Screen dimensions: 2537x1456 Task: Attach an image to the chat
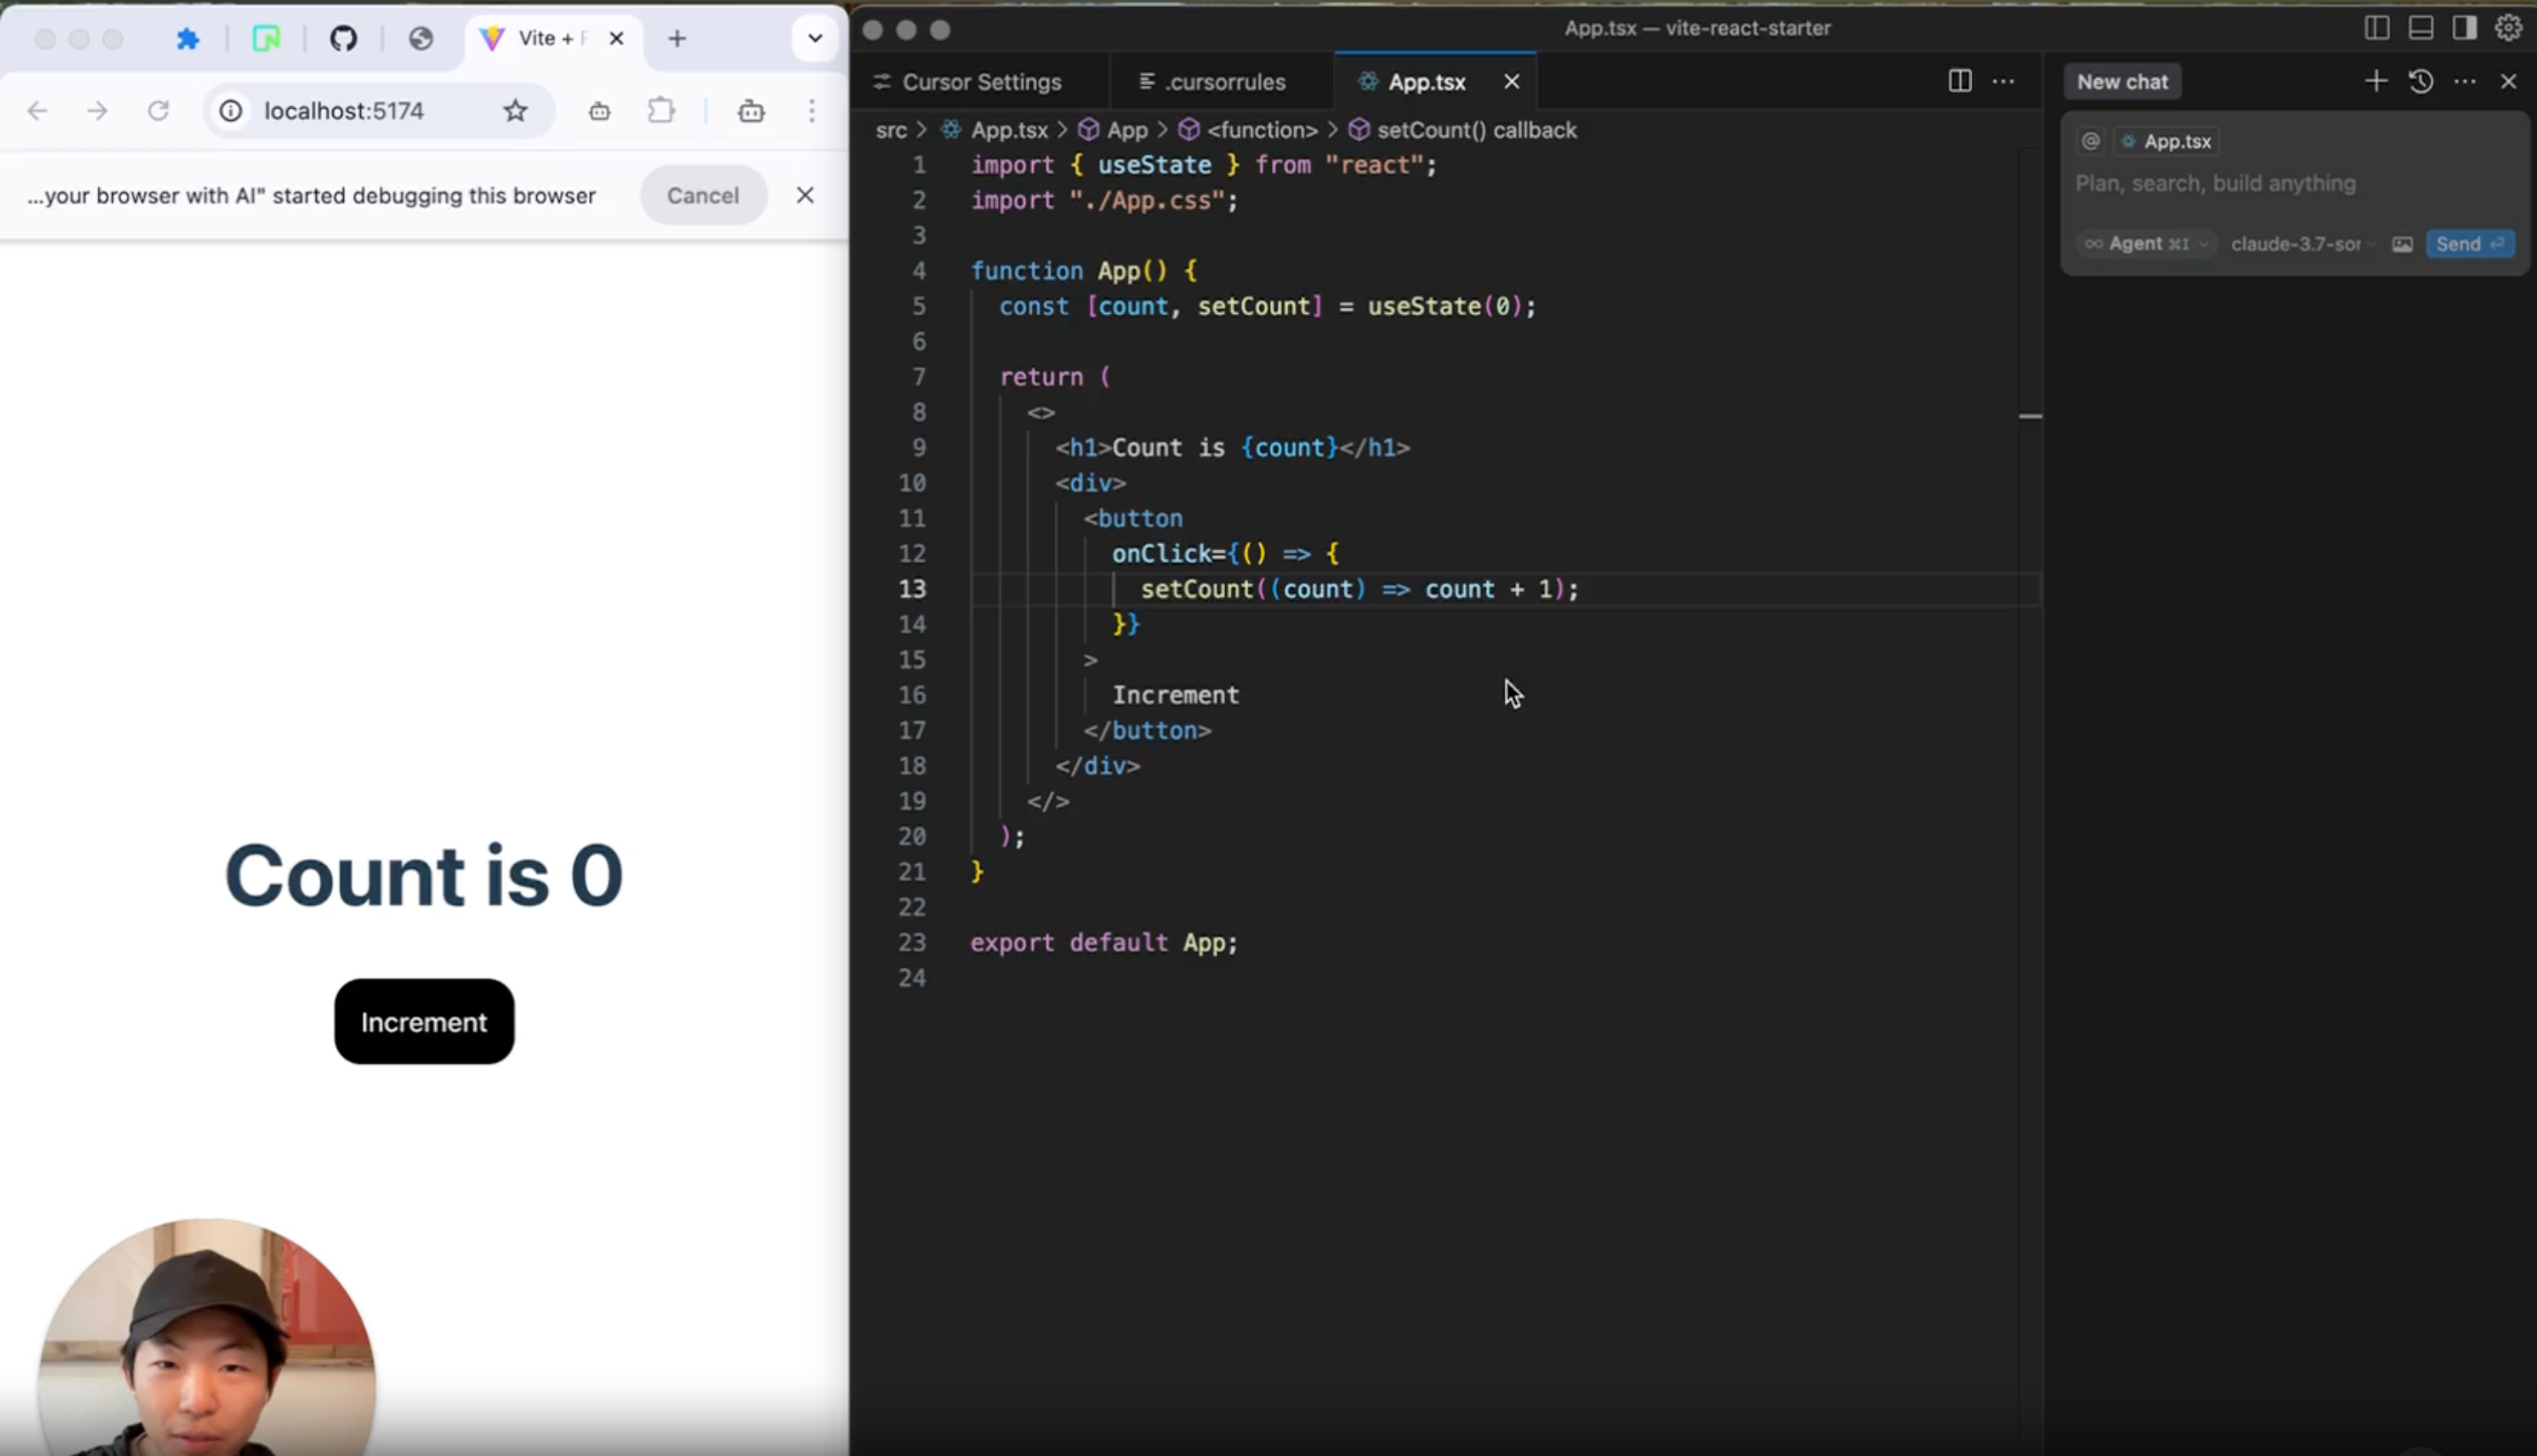coord(2402,244)
